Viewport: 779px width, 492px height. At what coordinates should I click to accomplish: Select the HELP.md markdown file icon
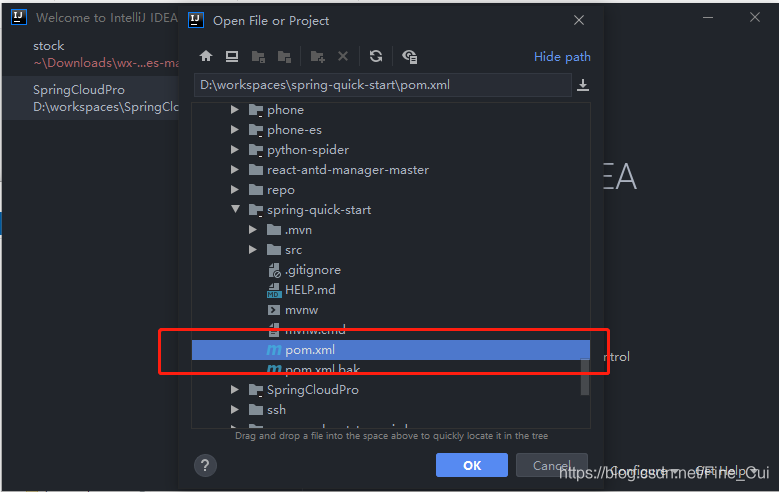[x=274, y=290]
